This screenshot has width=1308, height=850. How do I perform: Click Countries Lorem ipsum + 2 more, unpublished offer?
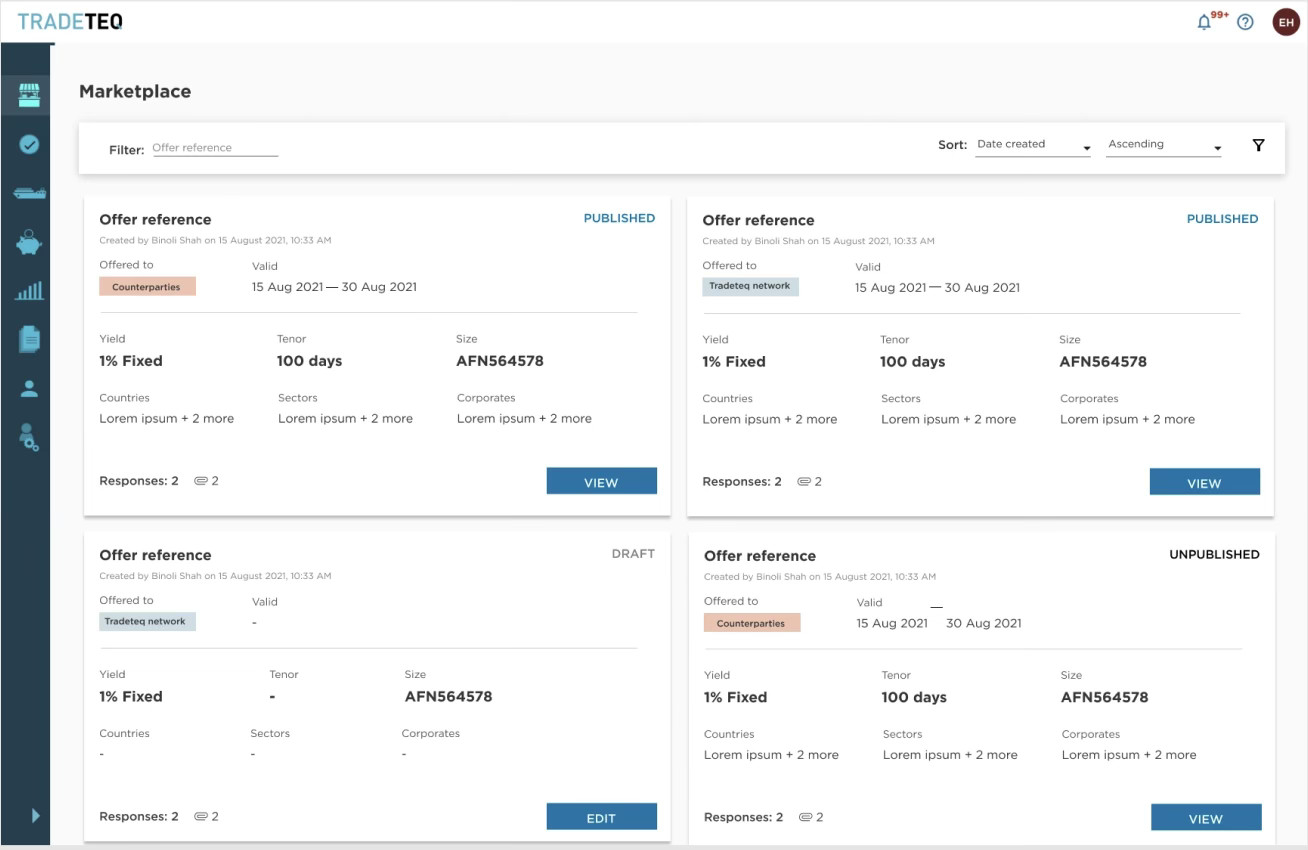click(x=771, y=755)
